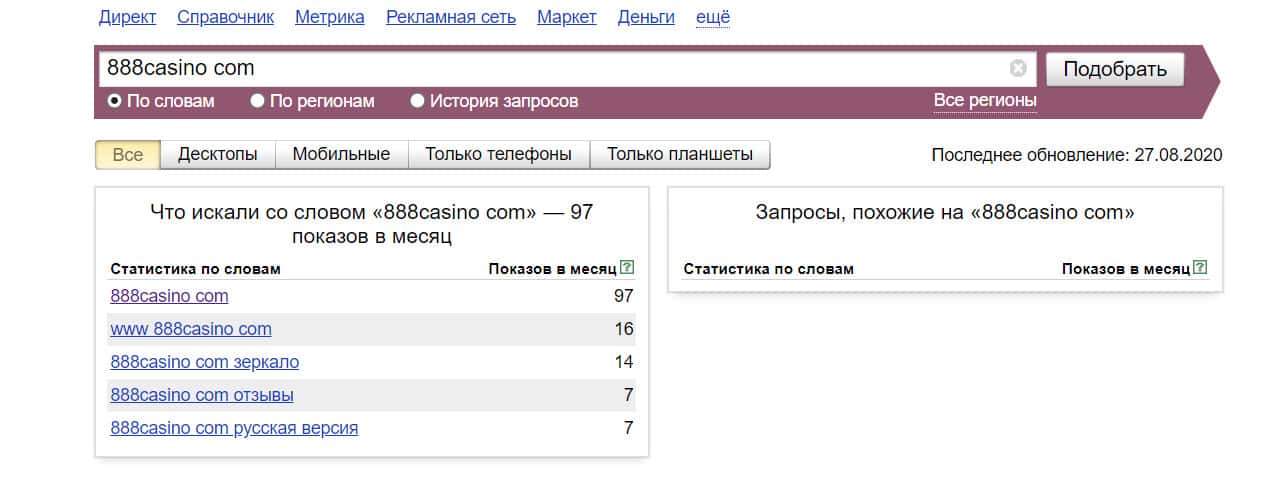The image size is (1271, 485).
Task: Select the "По регионам" radio option
Action: tap(258, 101)
